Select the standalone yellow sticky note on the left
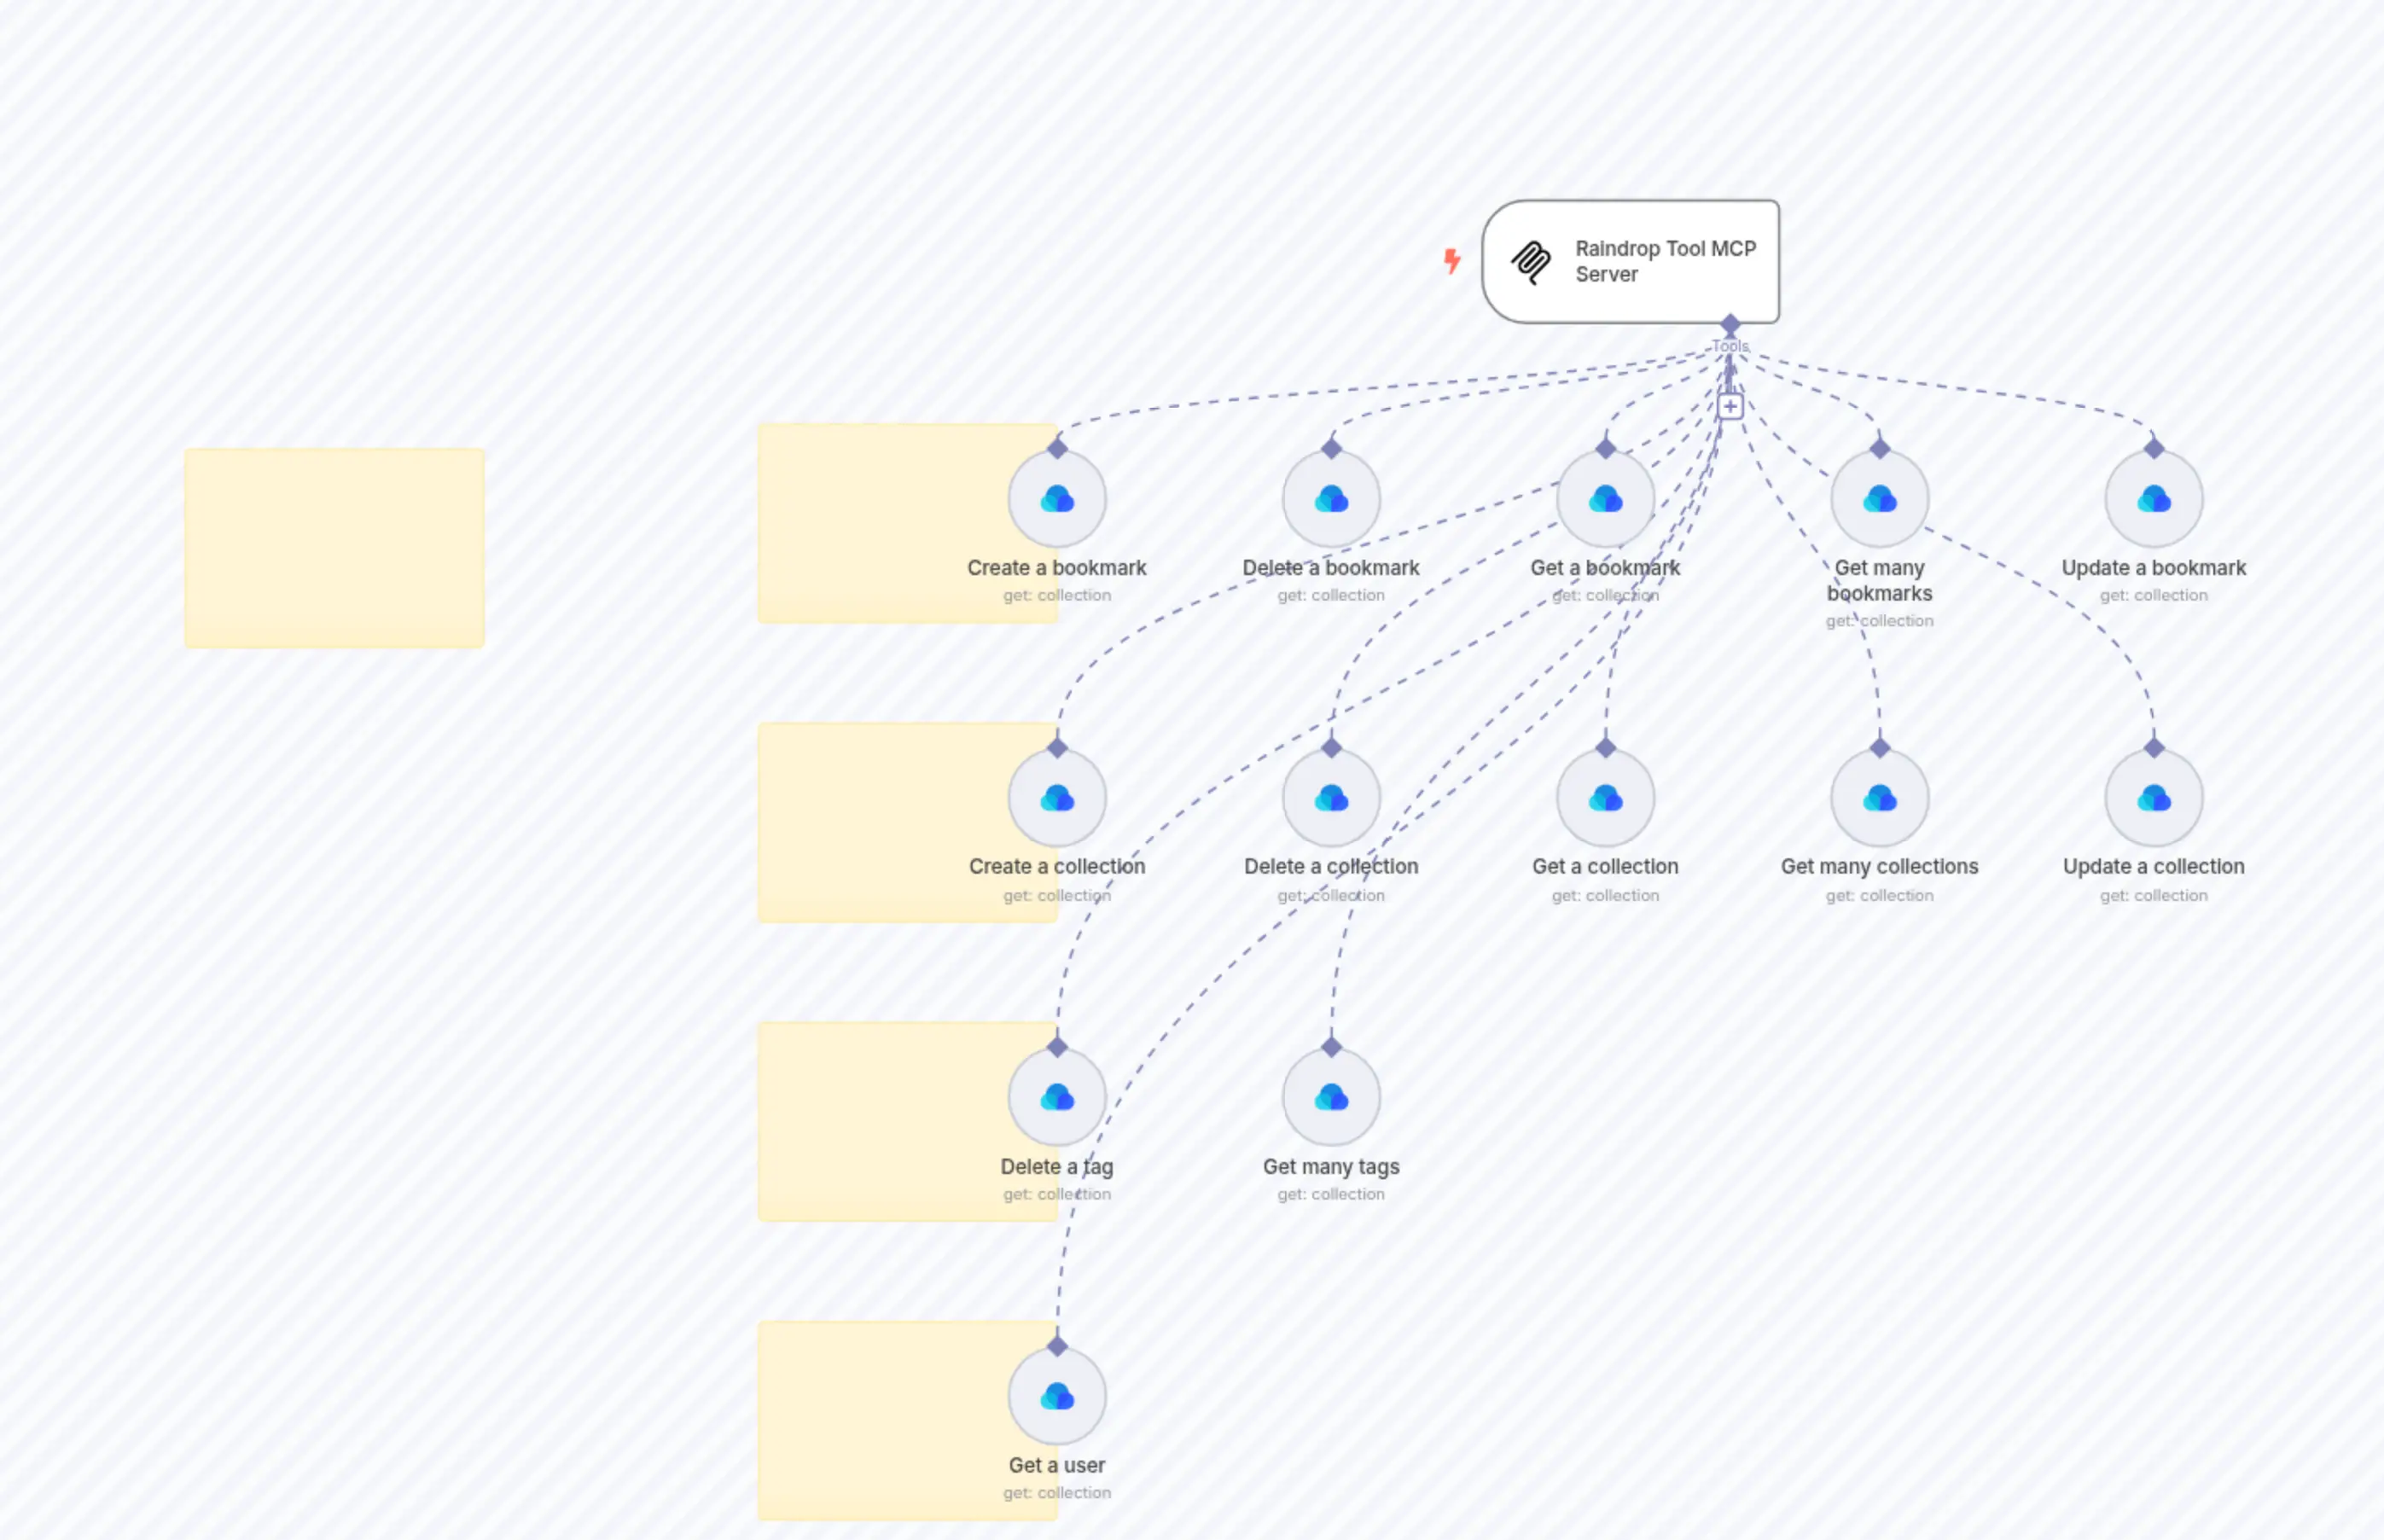Screen dimensions: 2384x1540 click(x=334, y=548)
